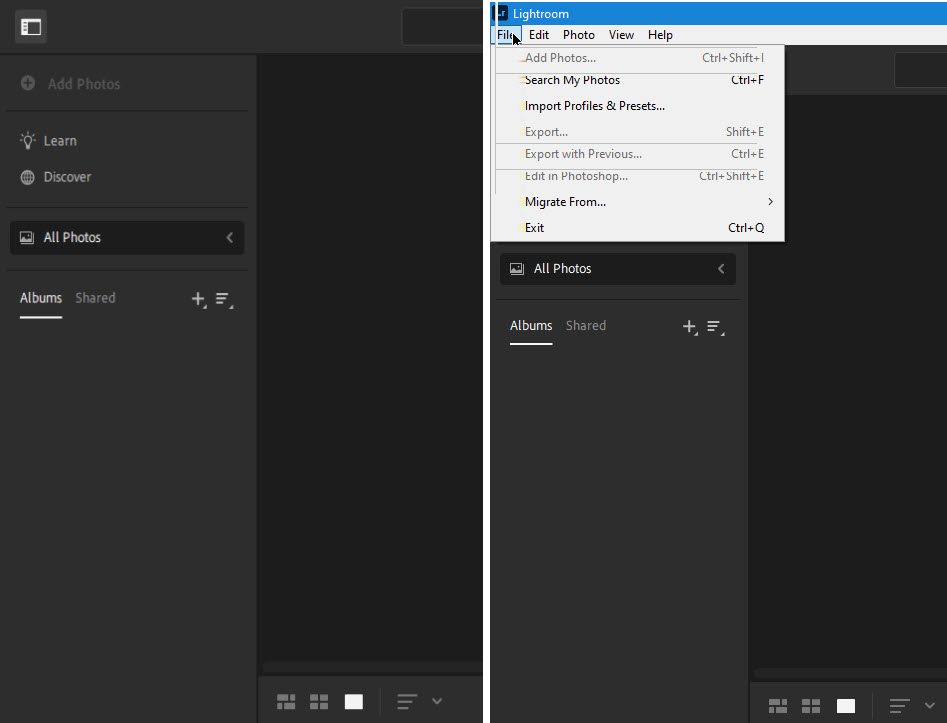
Task: Open the Edit menu
Action: [x=539, y=34]
